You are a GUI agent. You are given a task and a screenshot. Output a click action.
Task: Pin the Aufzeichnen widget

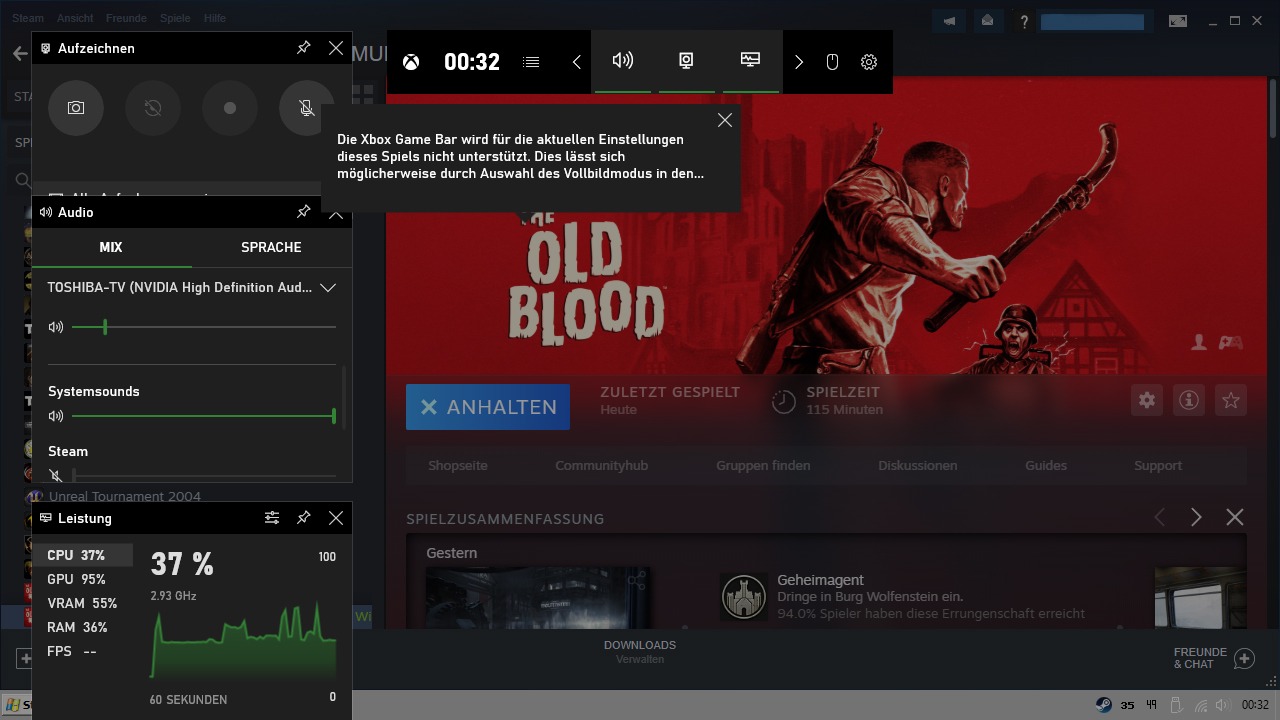(304, 48)
